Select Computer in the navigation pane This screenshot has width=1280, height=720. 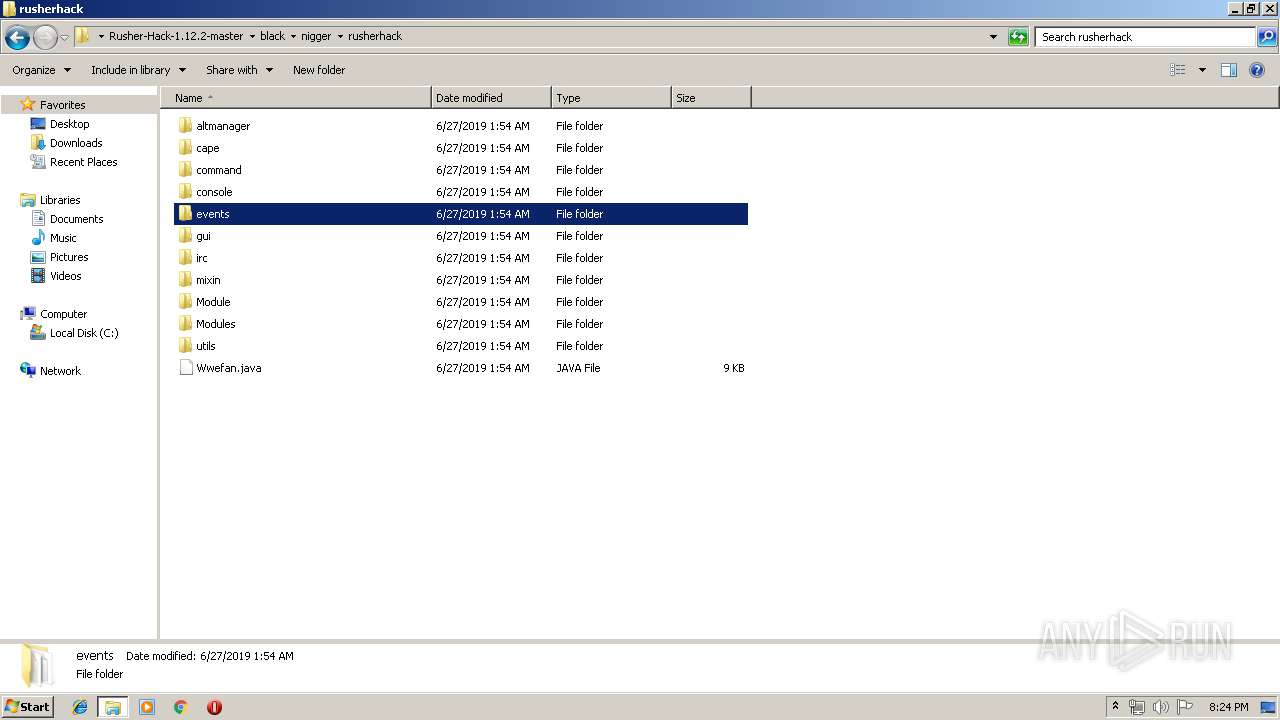coord(63,314)
